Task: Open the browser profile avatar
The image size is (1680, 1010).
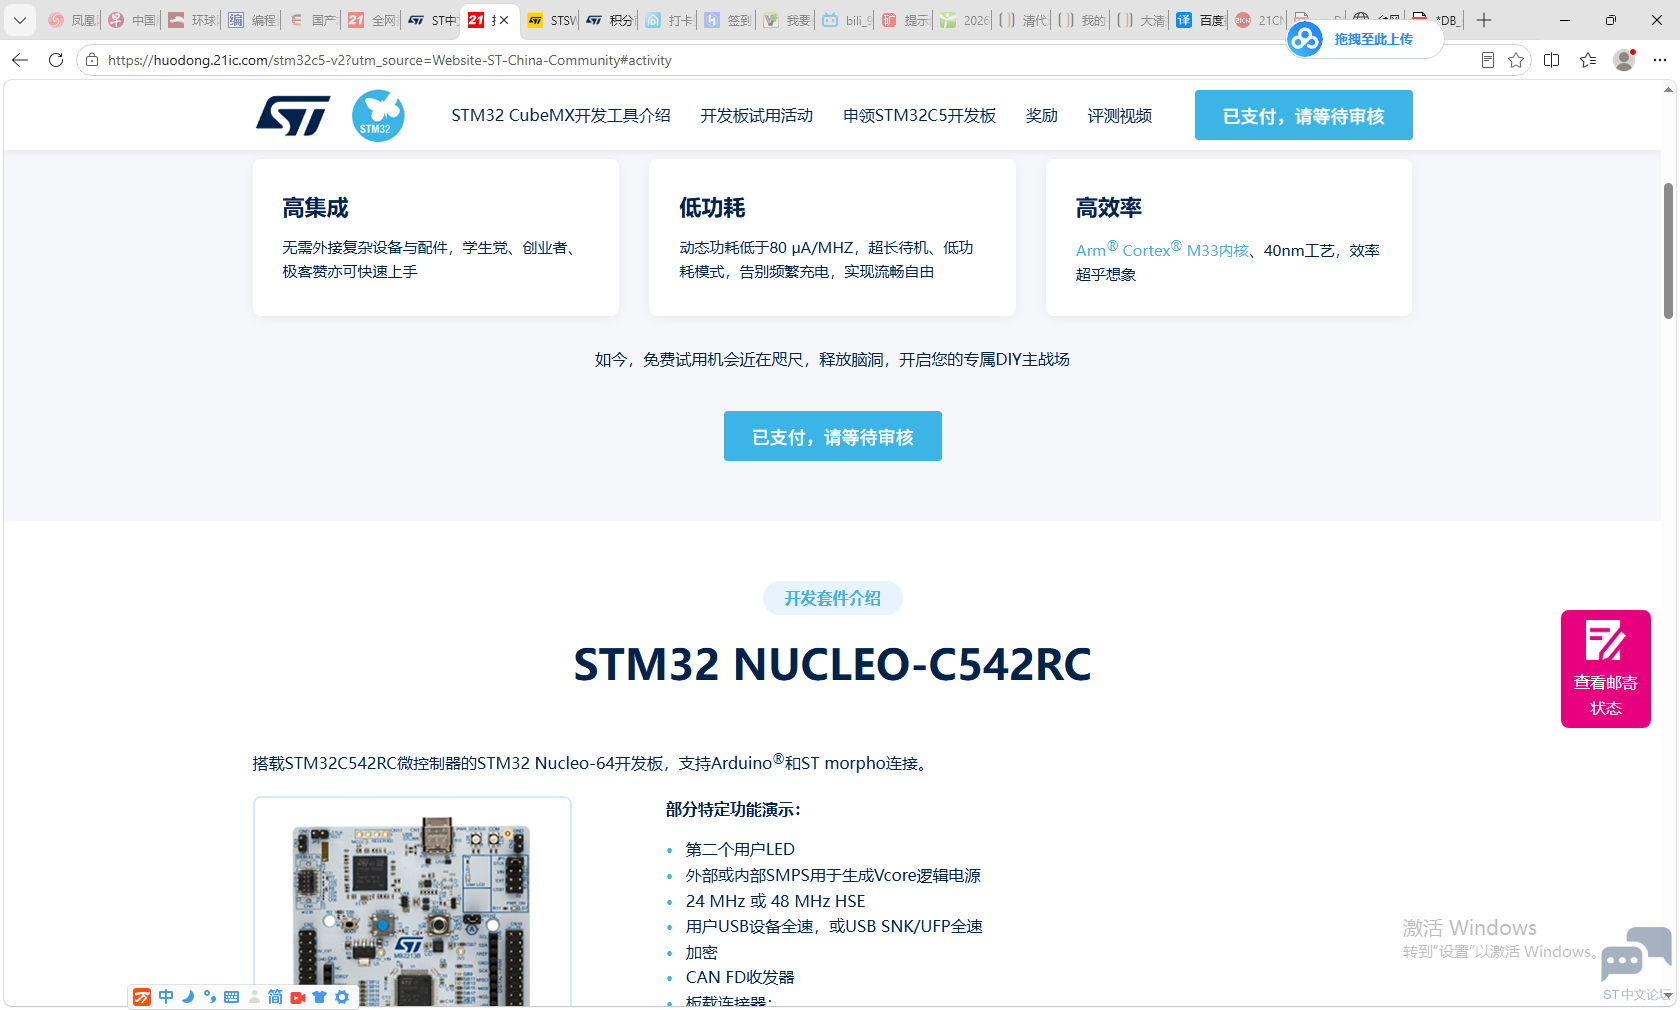Action: 1624,60
